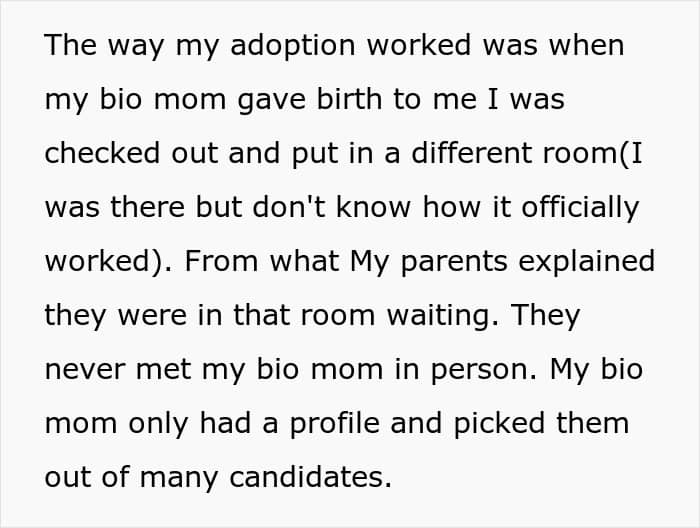Click the word "The" at paragraph start
Viewport: 700px width, 528px height.
coord(71,45)
